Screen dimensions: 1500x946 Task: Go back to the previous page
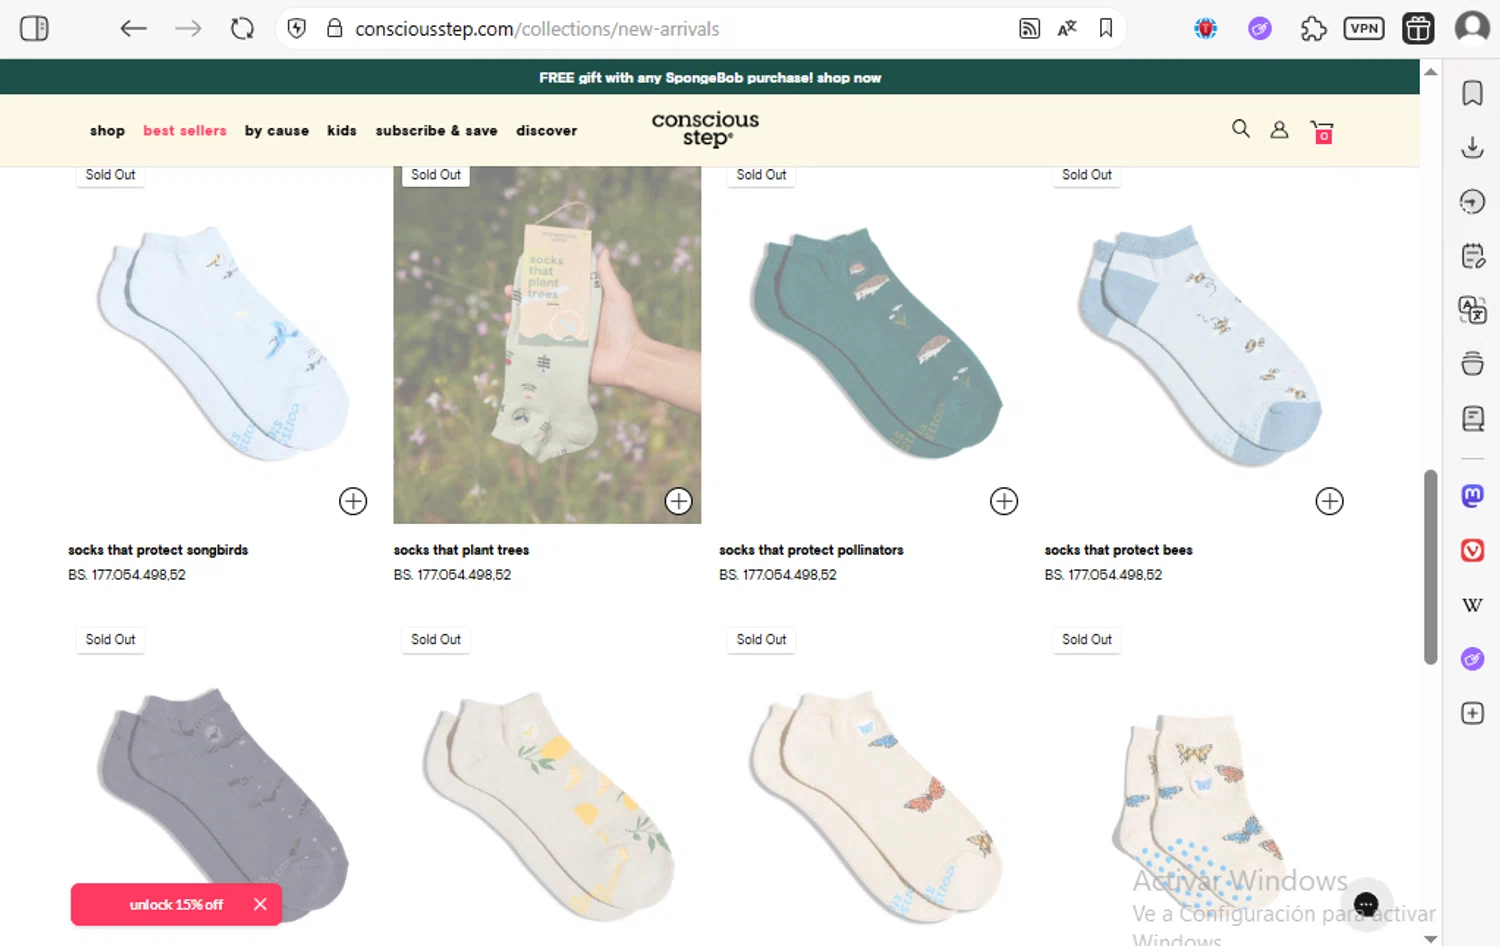click(133, 28)
